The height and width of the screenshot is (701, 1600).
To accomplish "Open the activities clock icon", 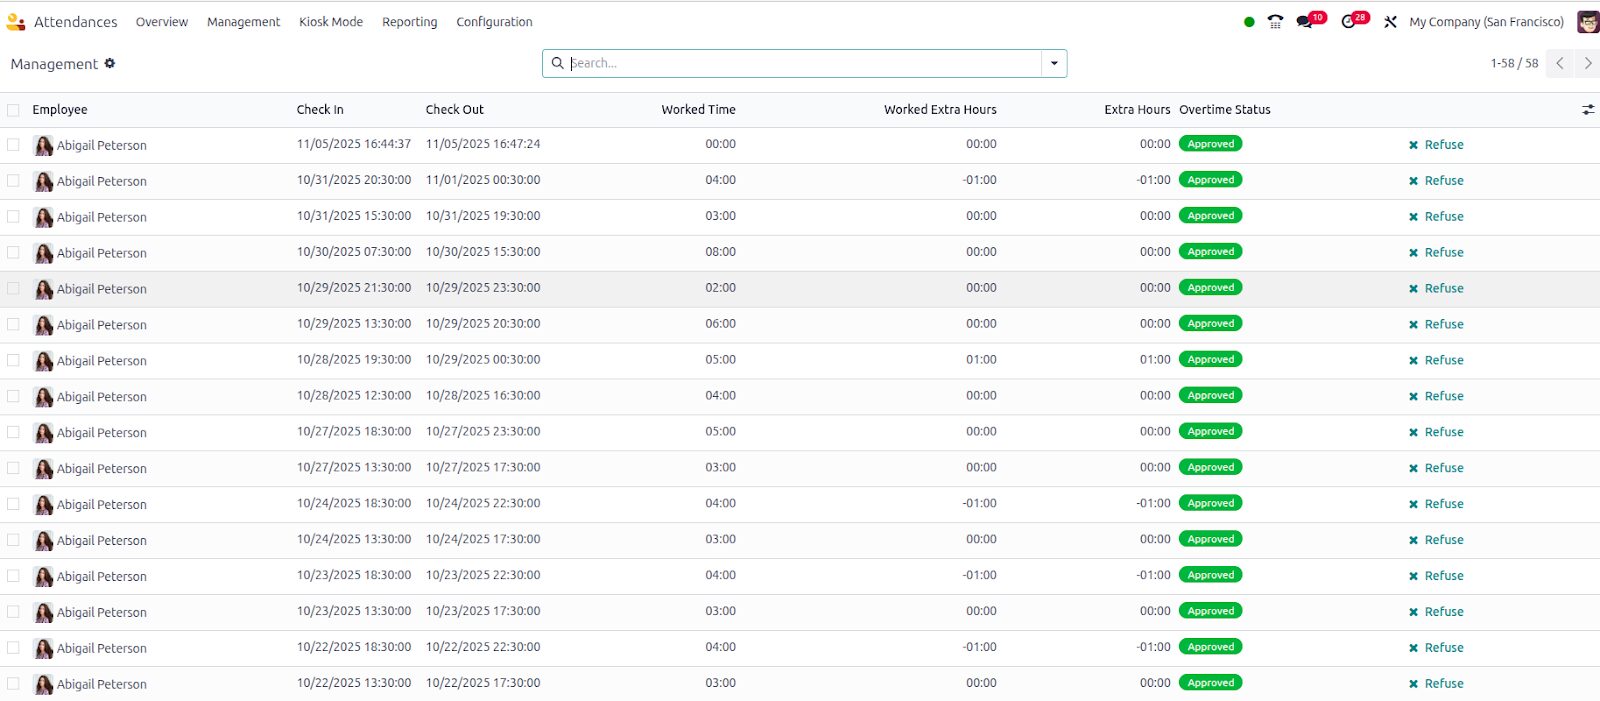I will 1349,22.
